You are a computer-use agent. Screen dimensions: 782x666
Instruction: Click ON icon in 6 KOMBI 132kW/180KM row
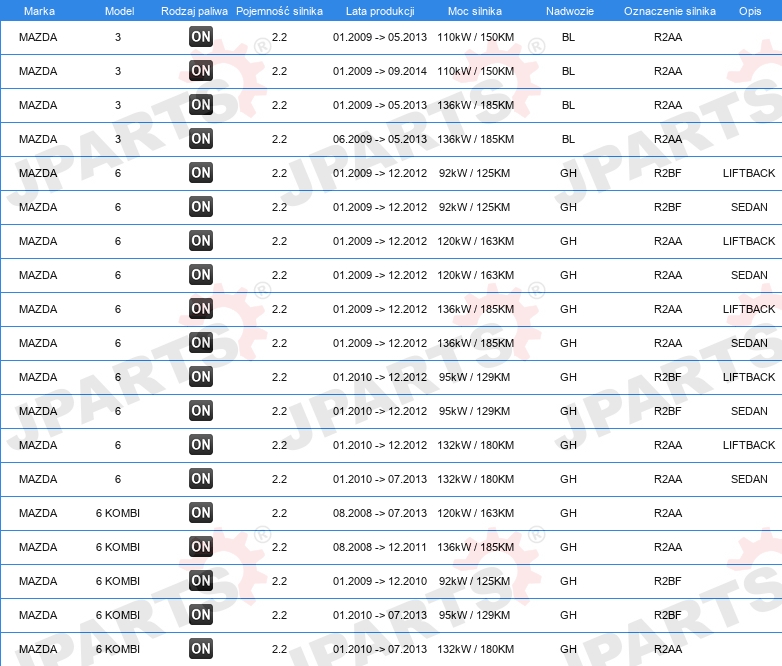pos(201,649)
